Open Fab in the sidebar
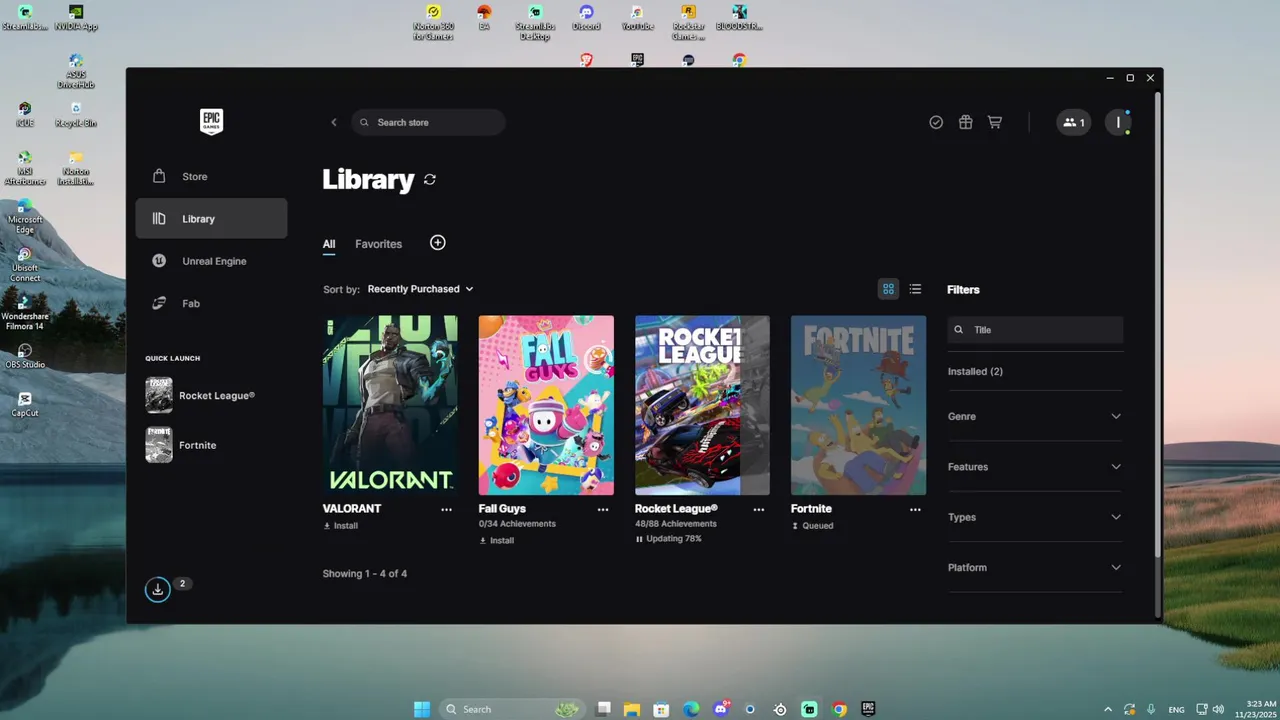1280x720 pixels. pos(211,303)
